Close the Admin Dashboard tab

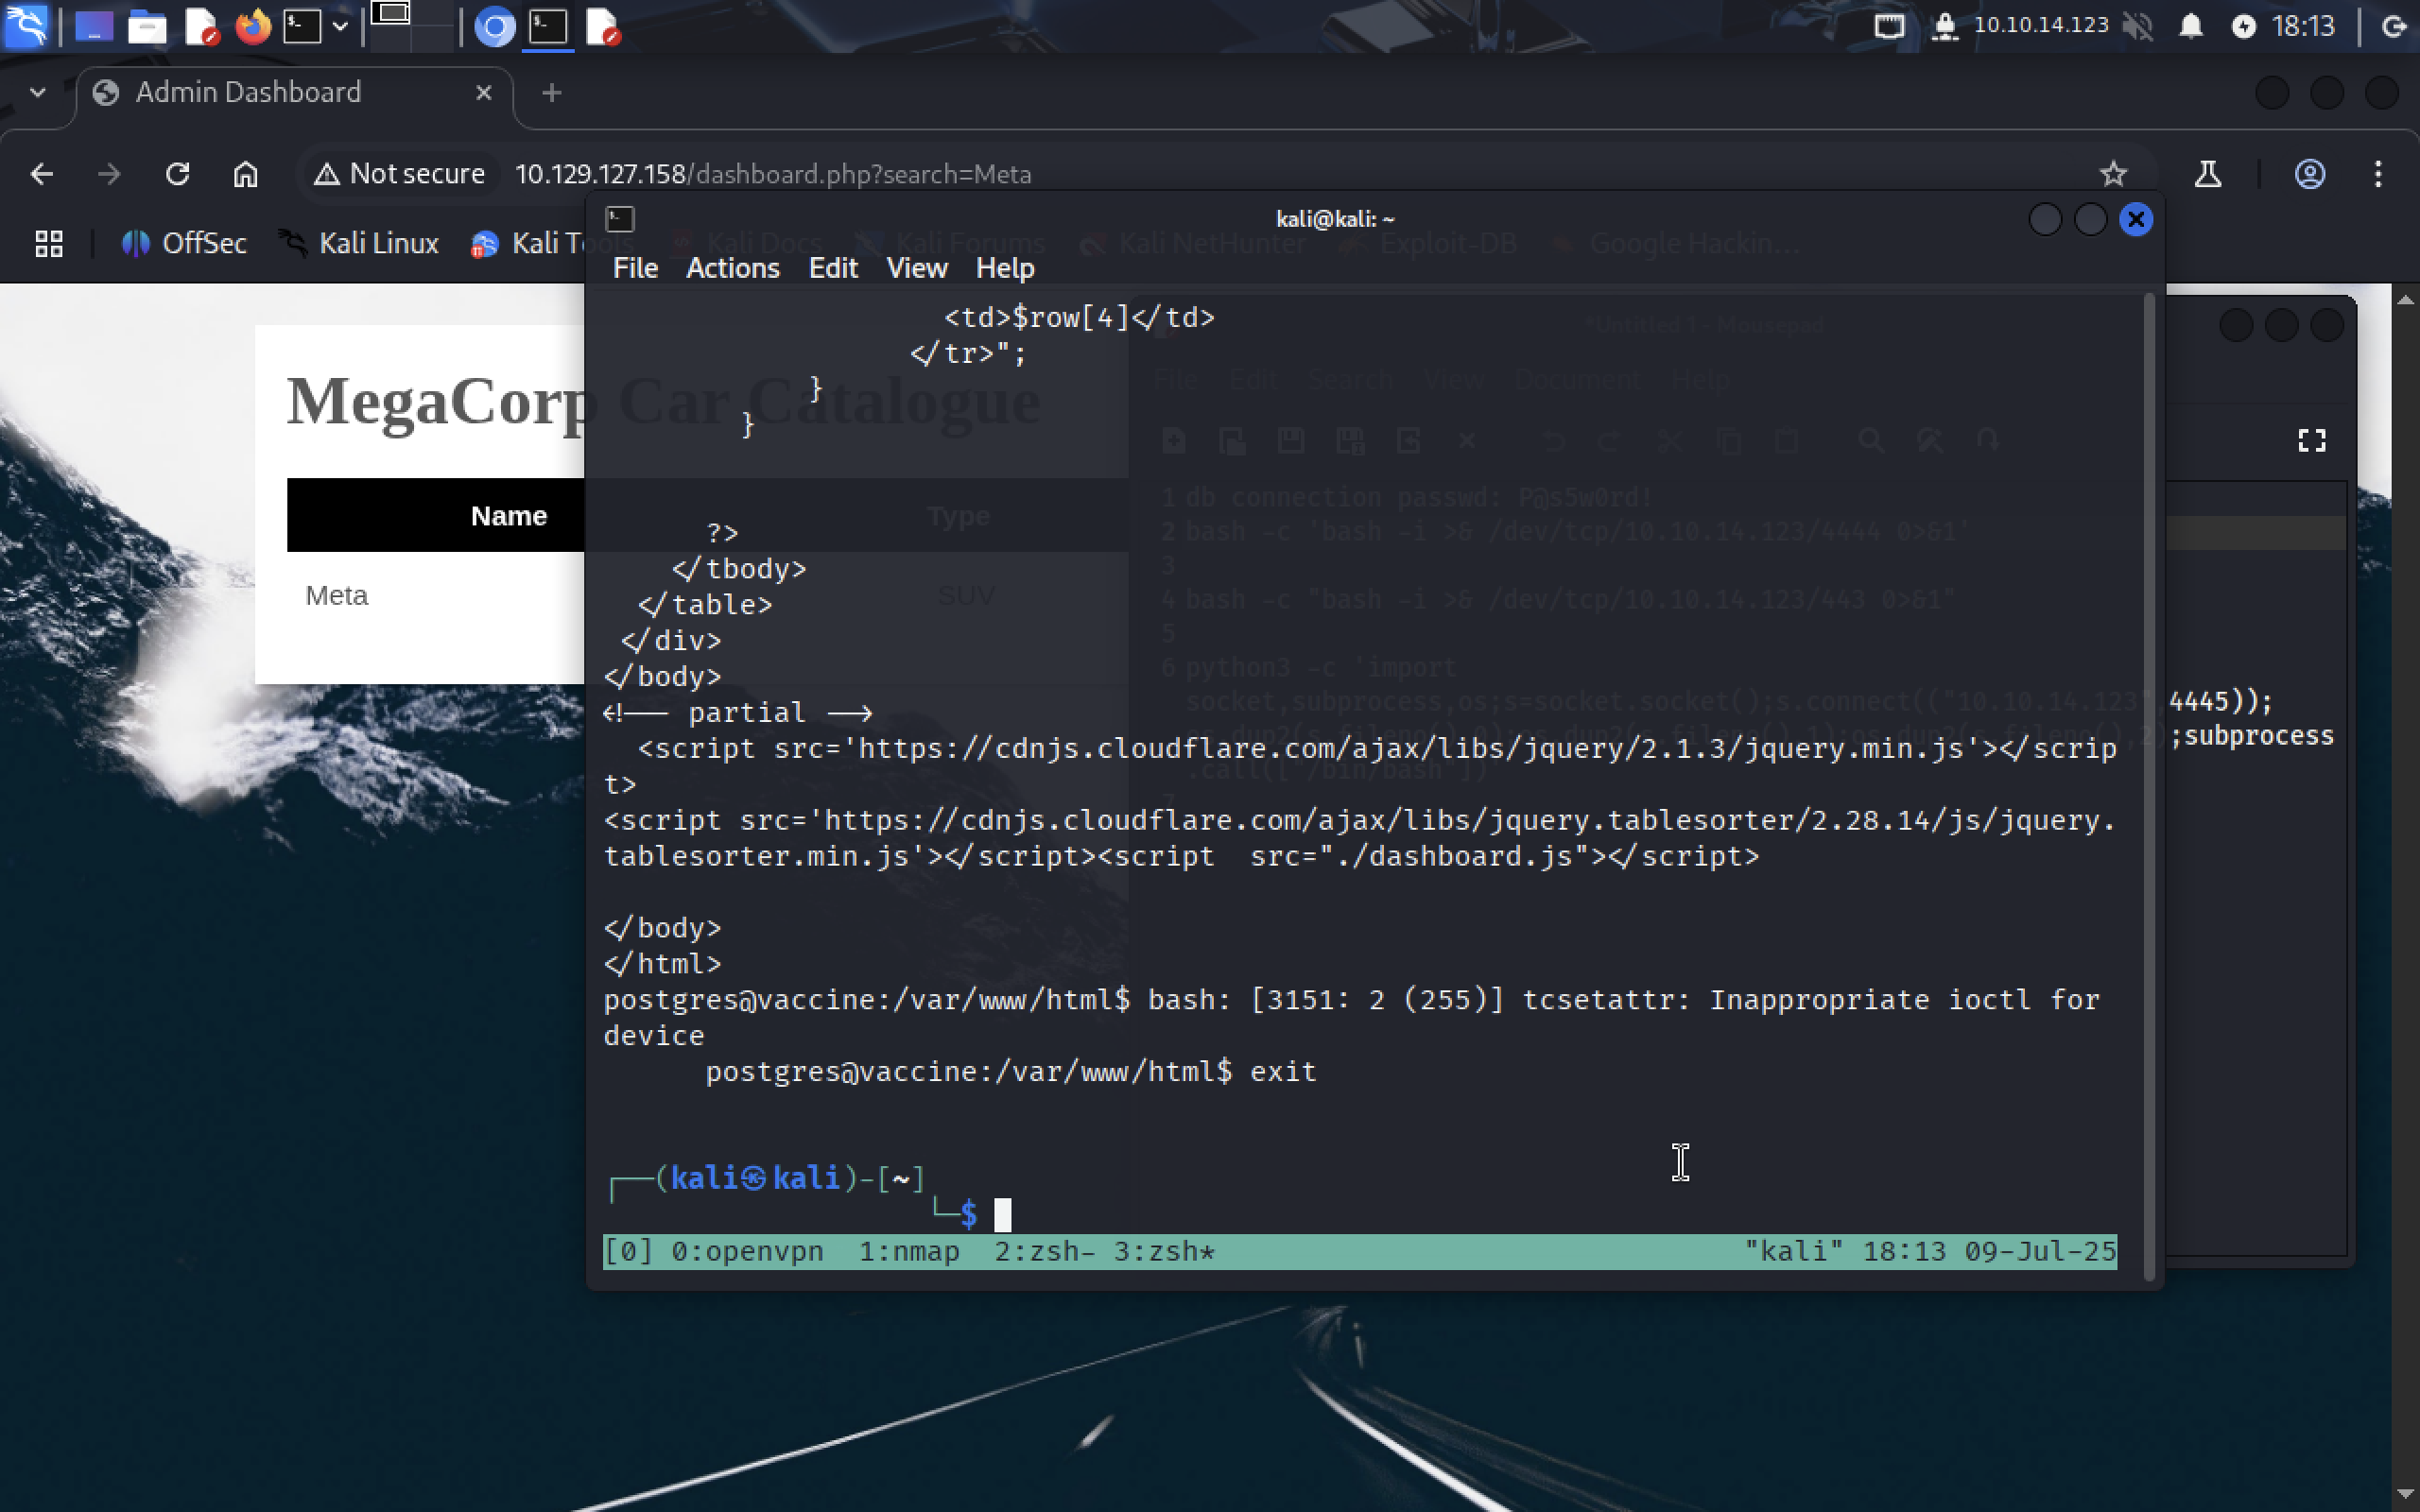click(483, 93)
